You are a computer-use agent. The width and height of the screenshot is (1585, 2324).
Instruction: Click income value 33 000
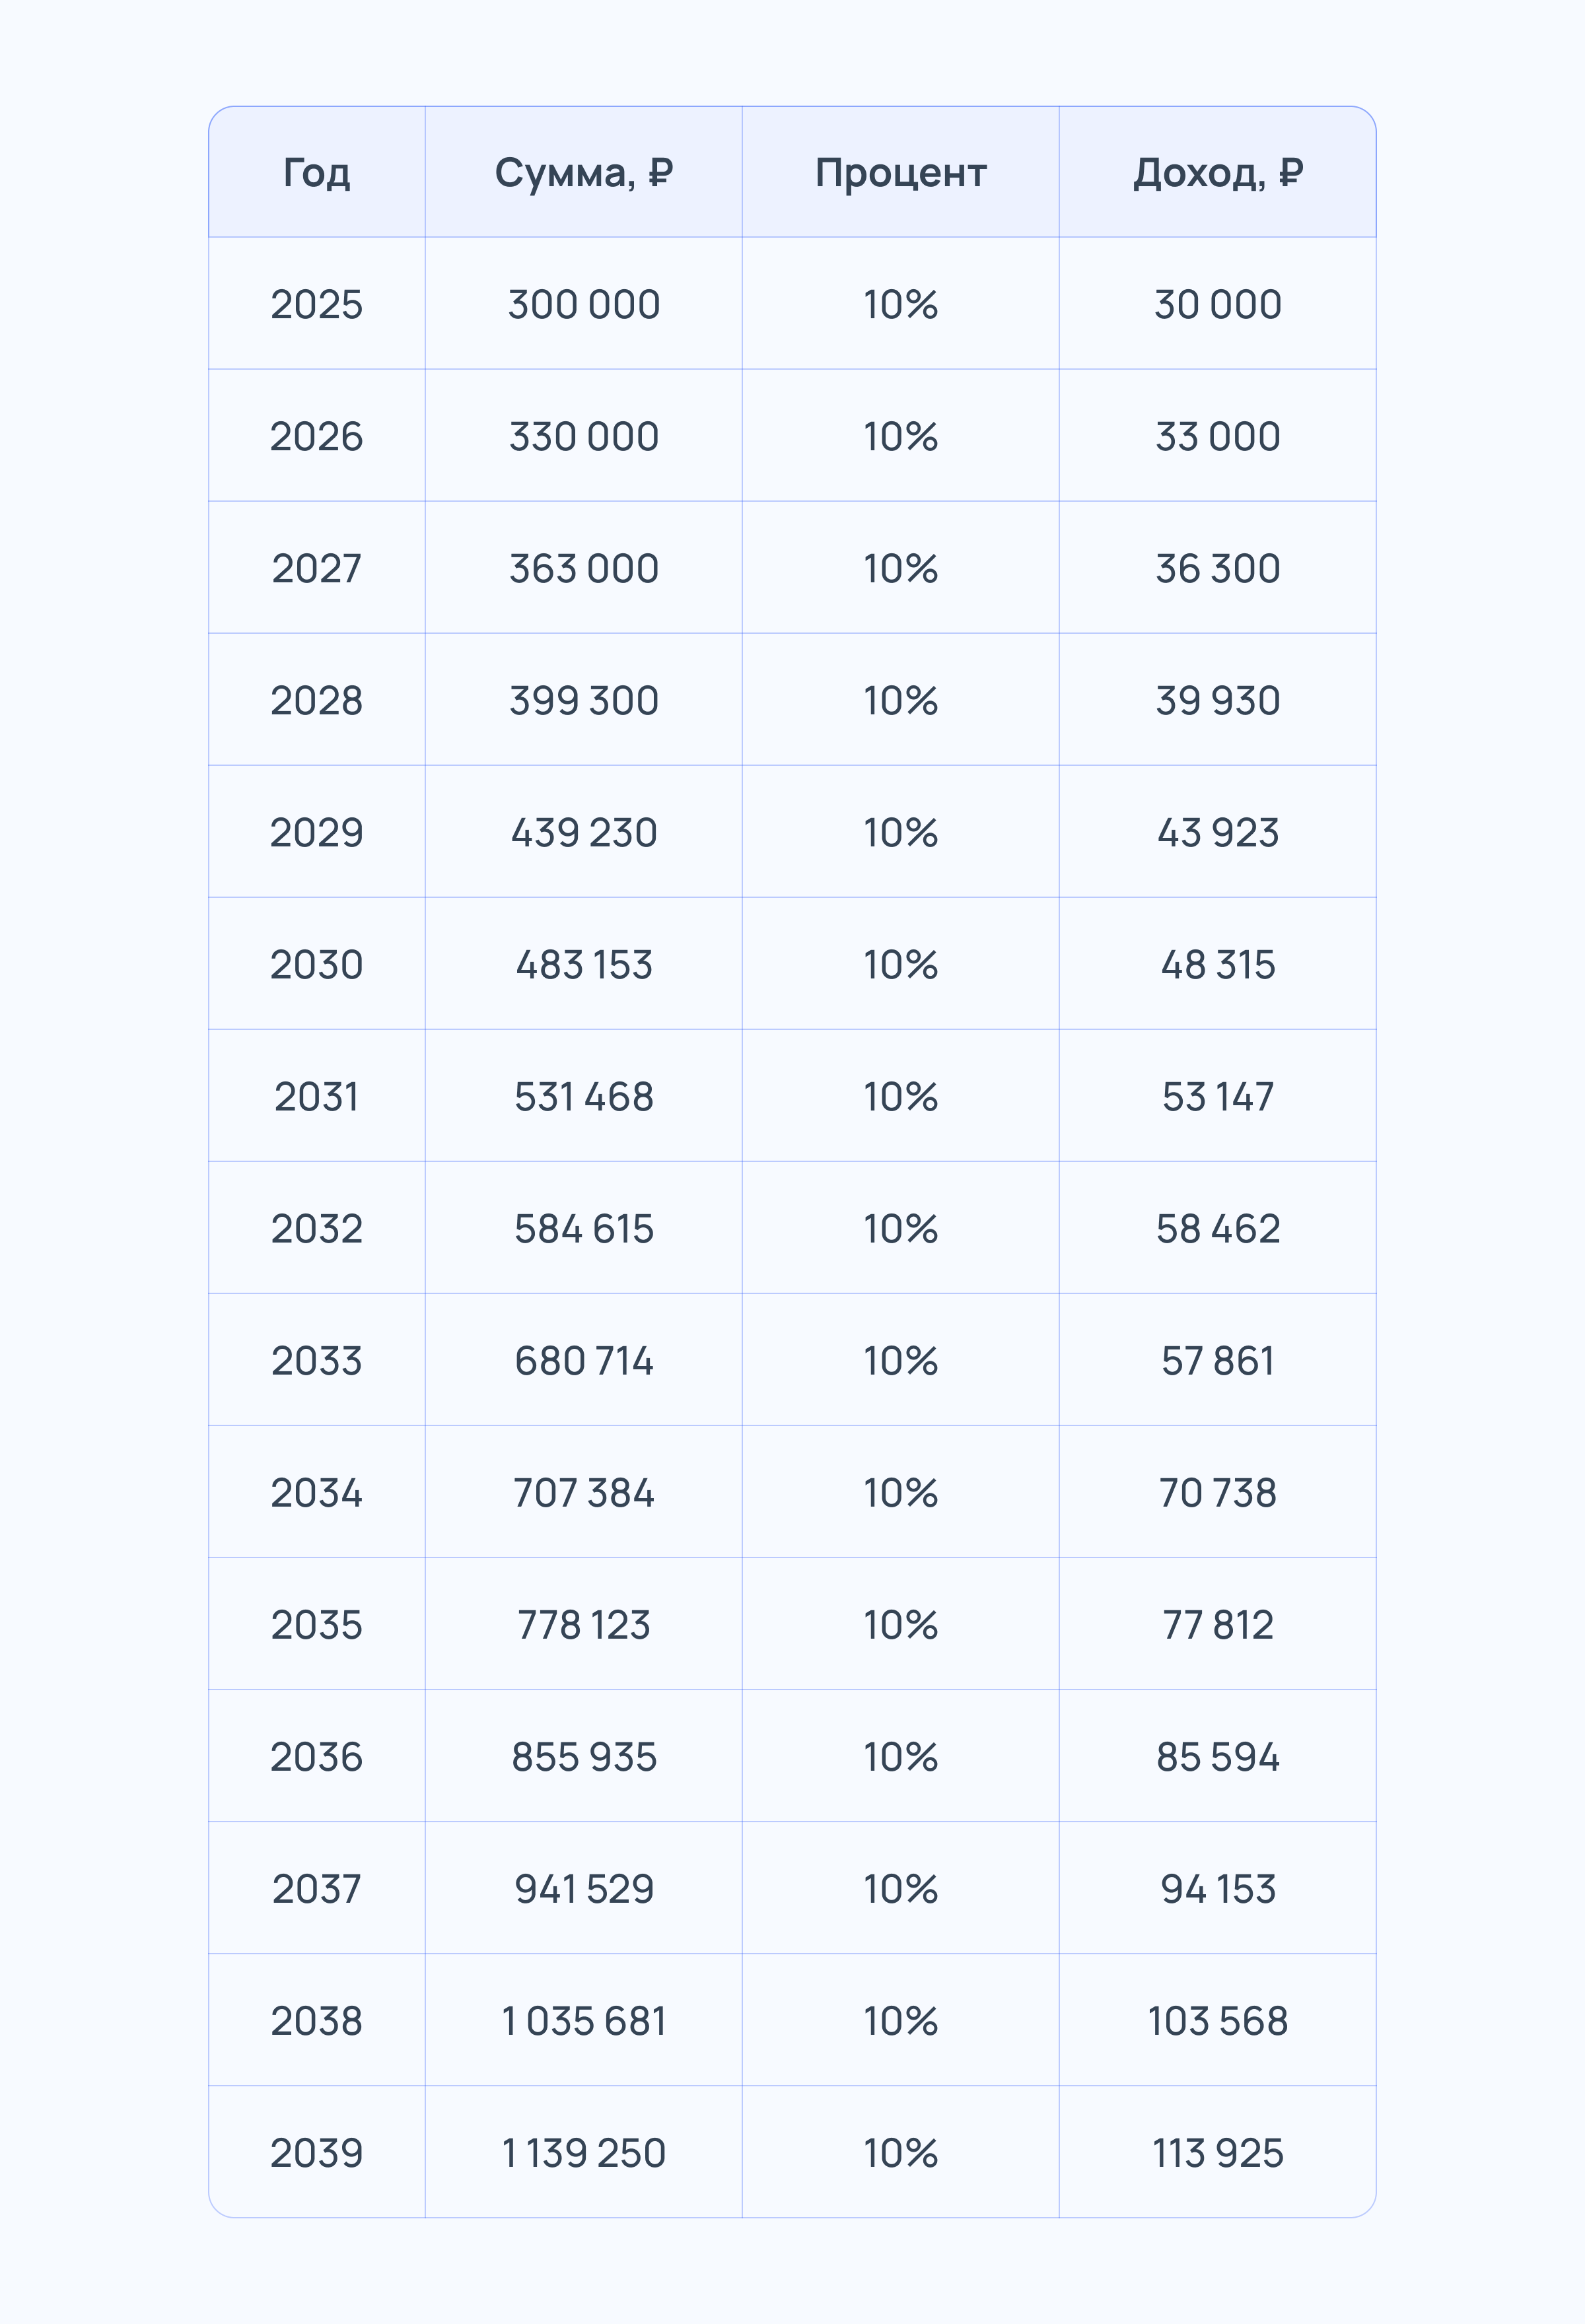point(1217,436)
